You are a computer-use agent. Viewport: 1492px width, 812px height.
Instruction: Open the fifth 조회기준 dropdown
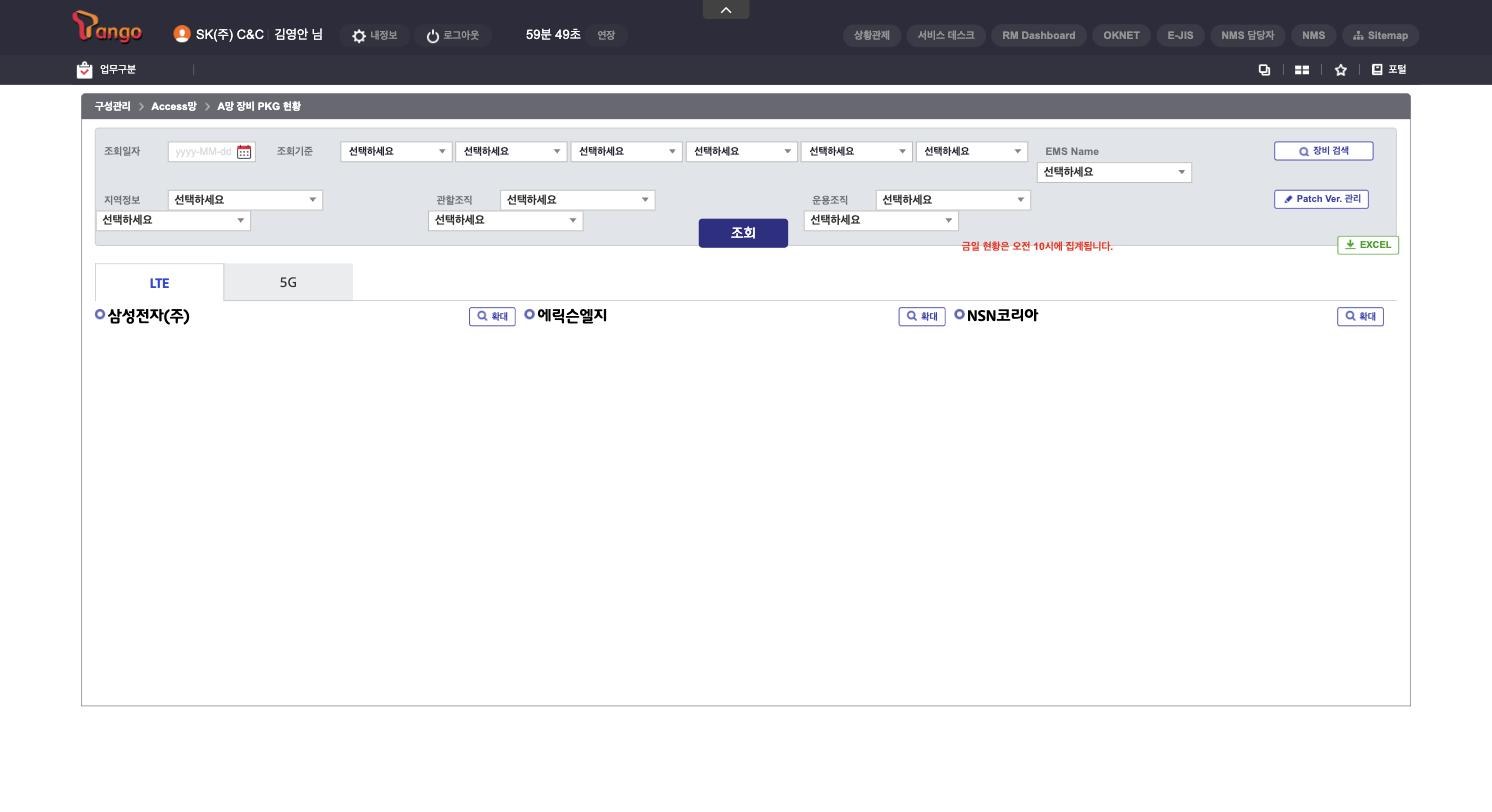pyautogui.click(x=857, y=151)
